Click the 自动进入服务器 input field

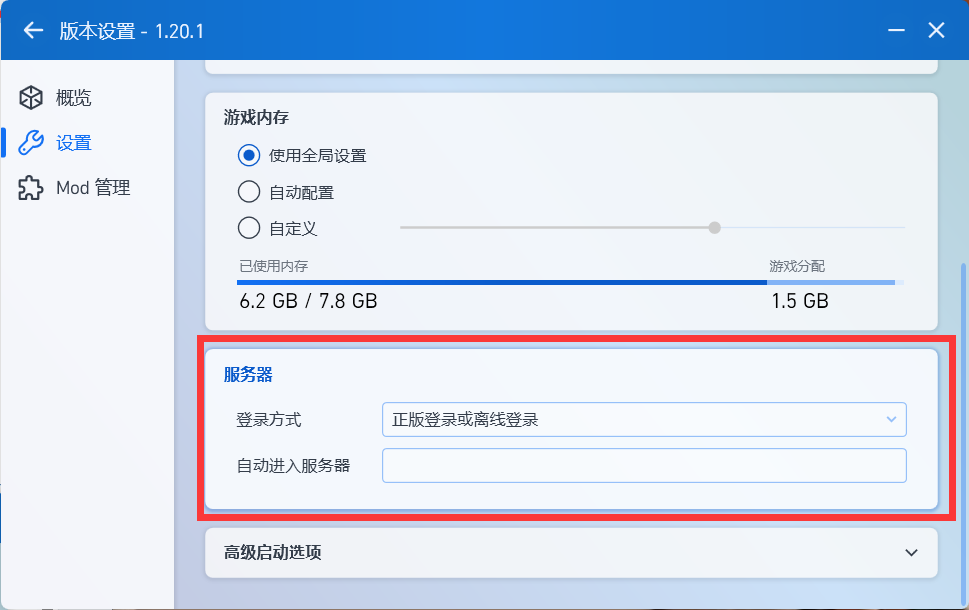[644, 465]
